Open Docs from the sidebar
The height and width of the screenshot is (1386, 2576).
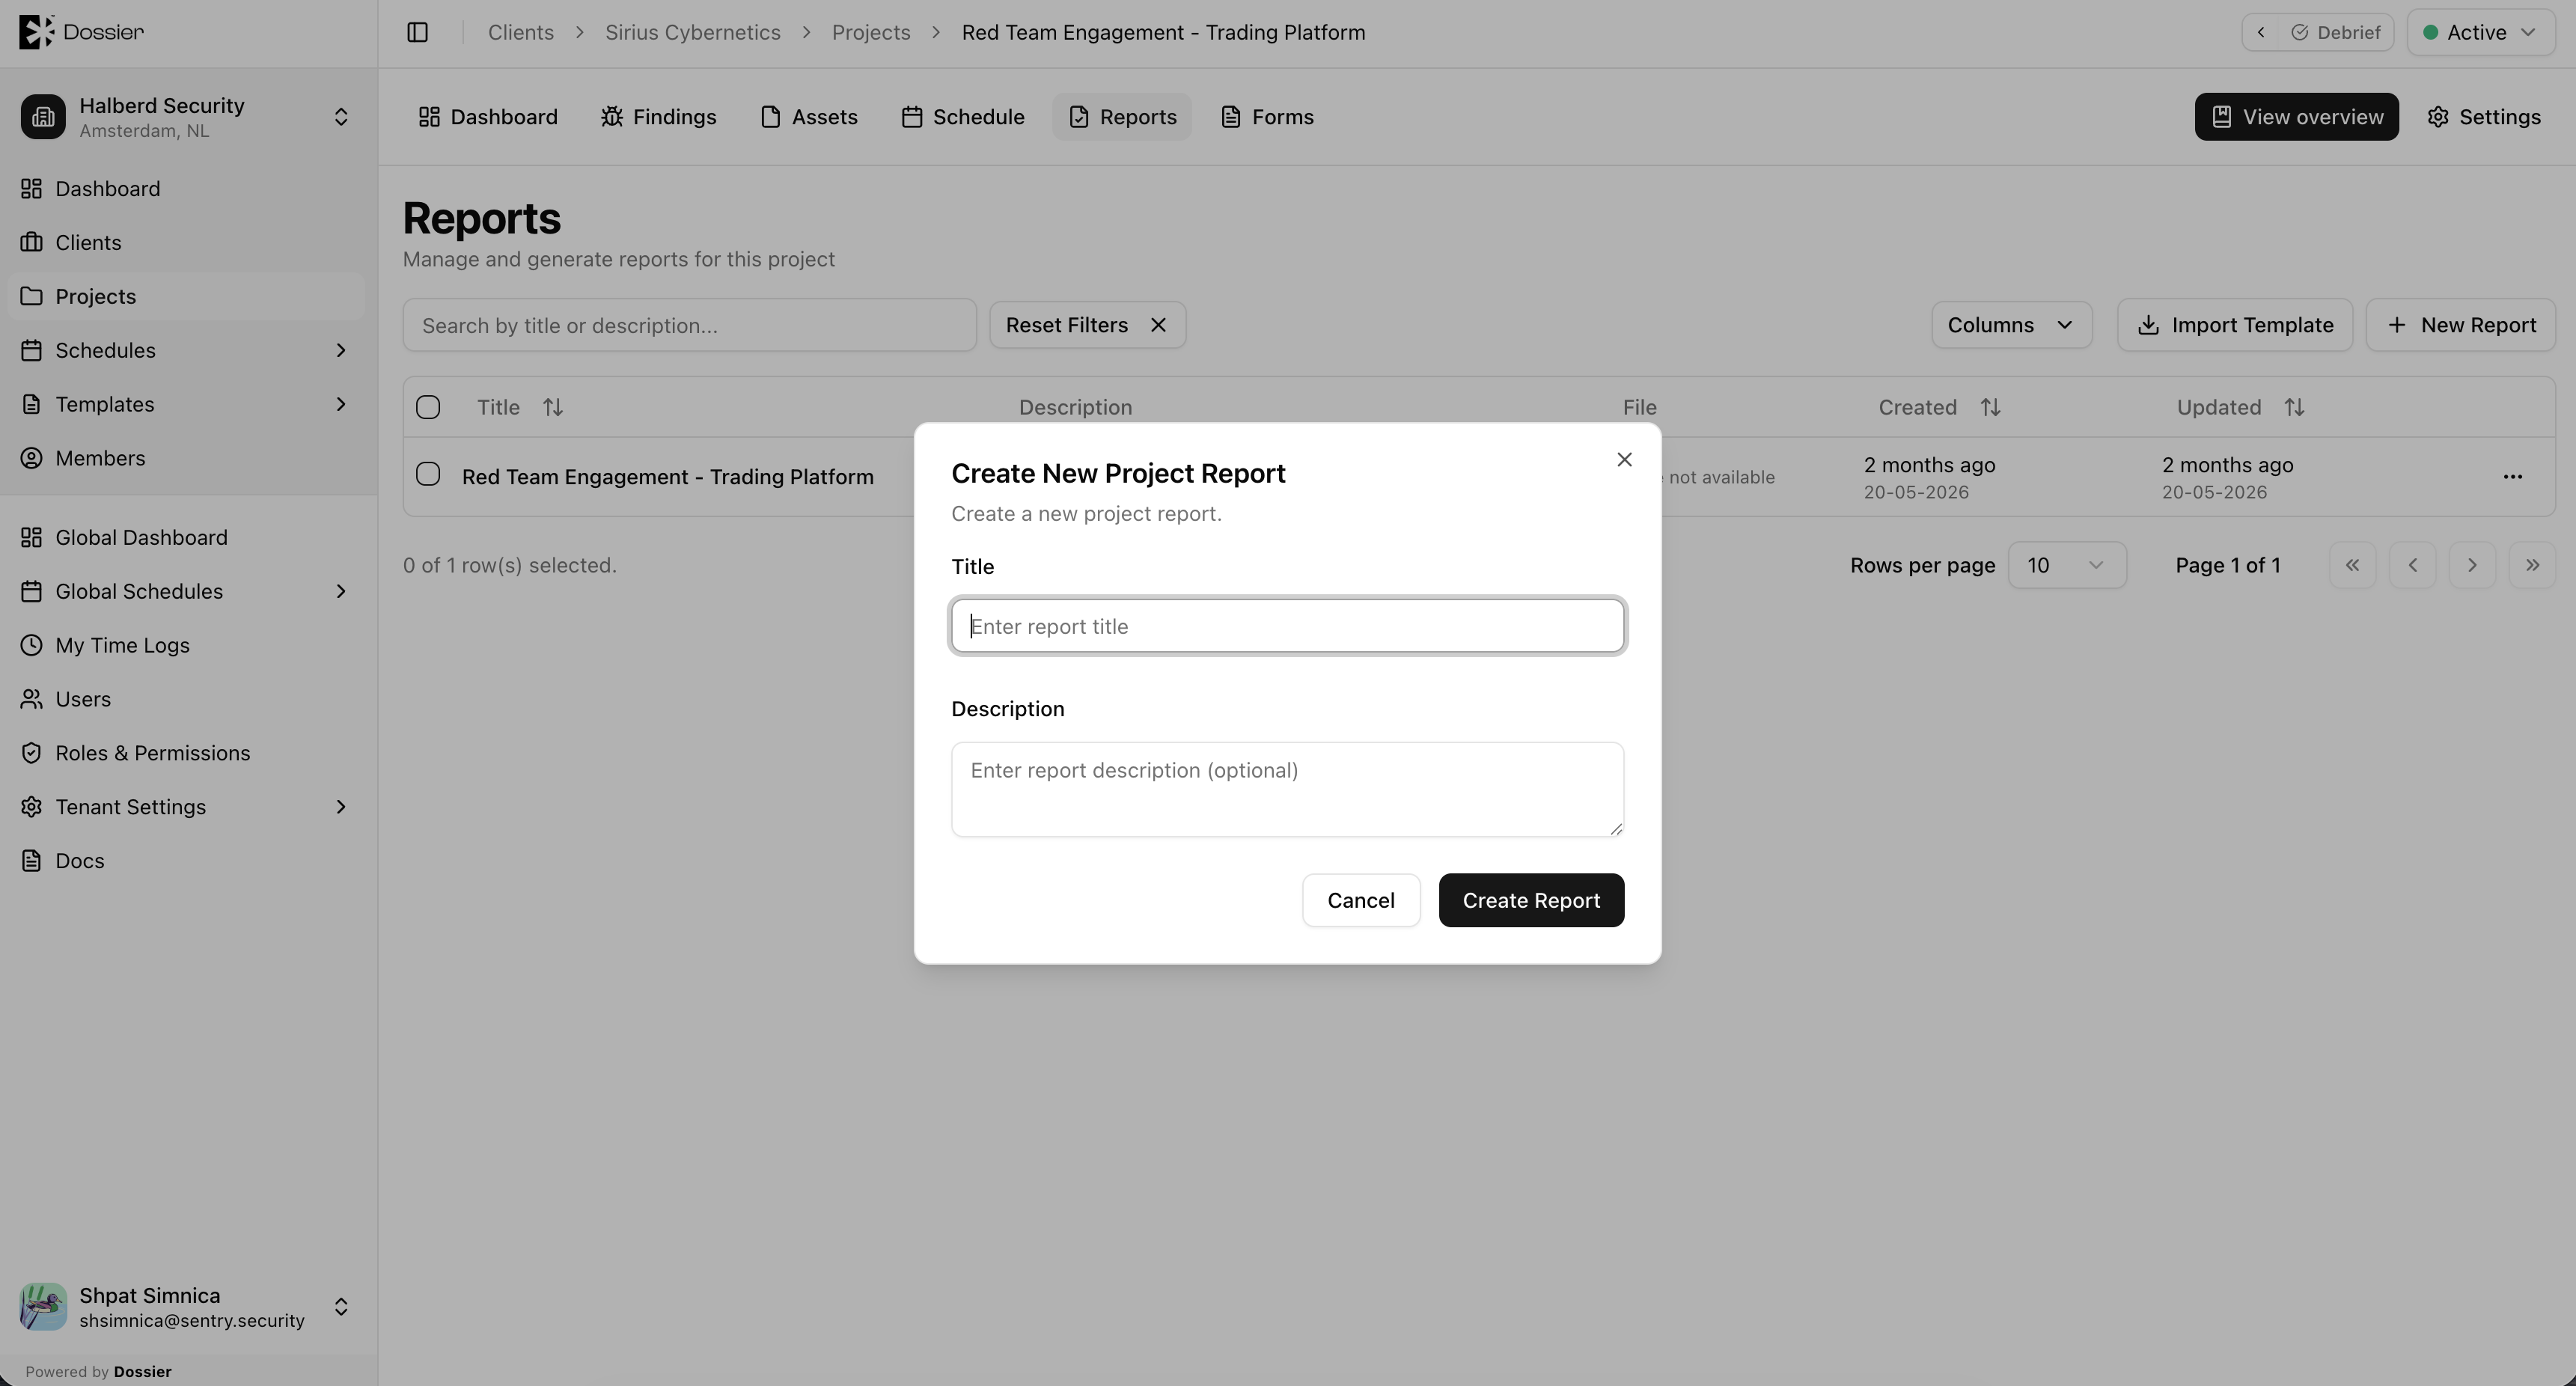(x=186, y=861)
